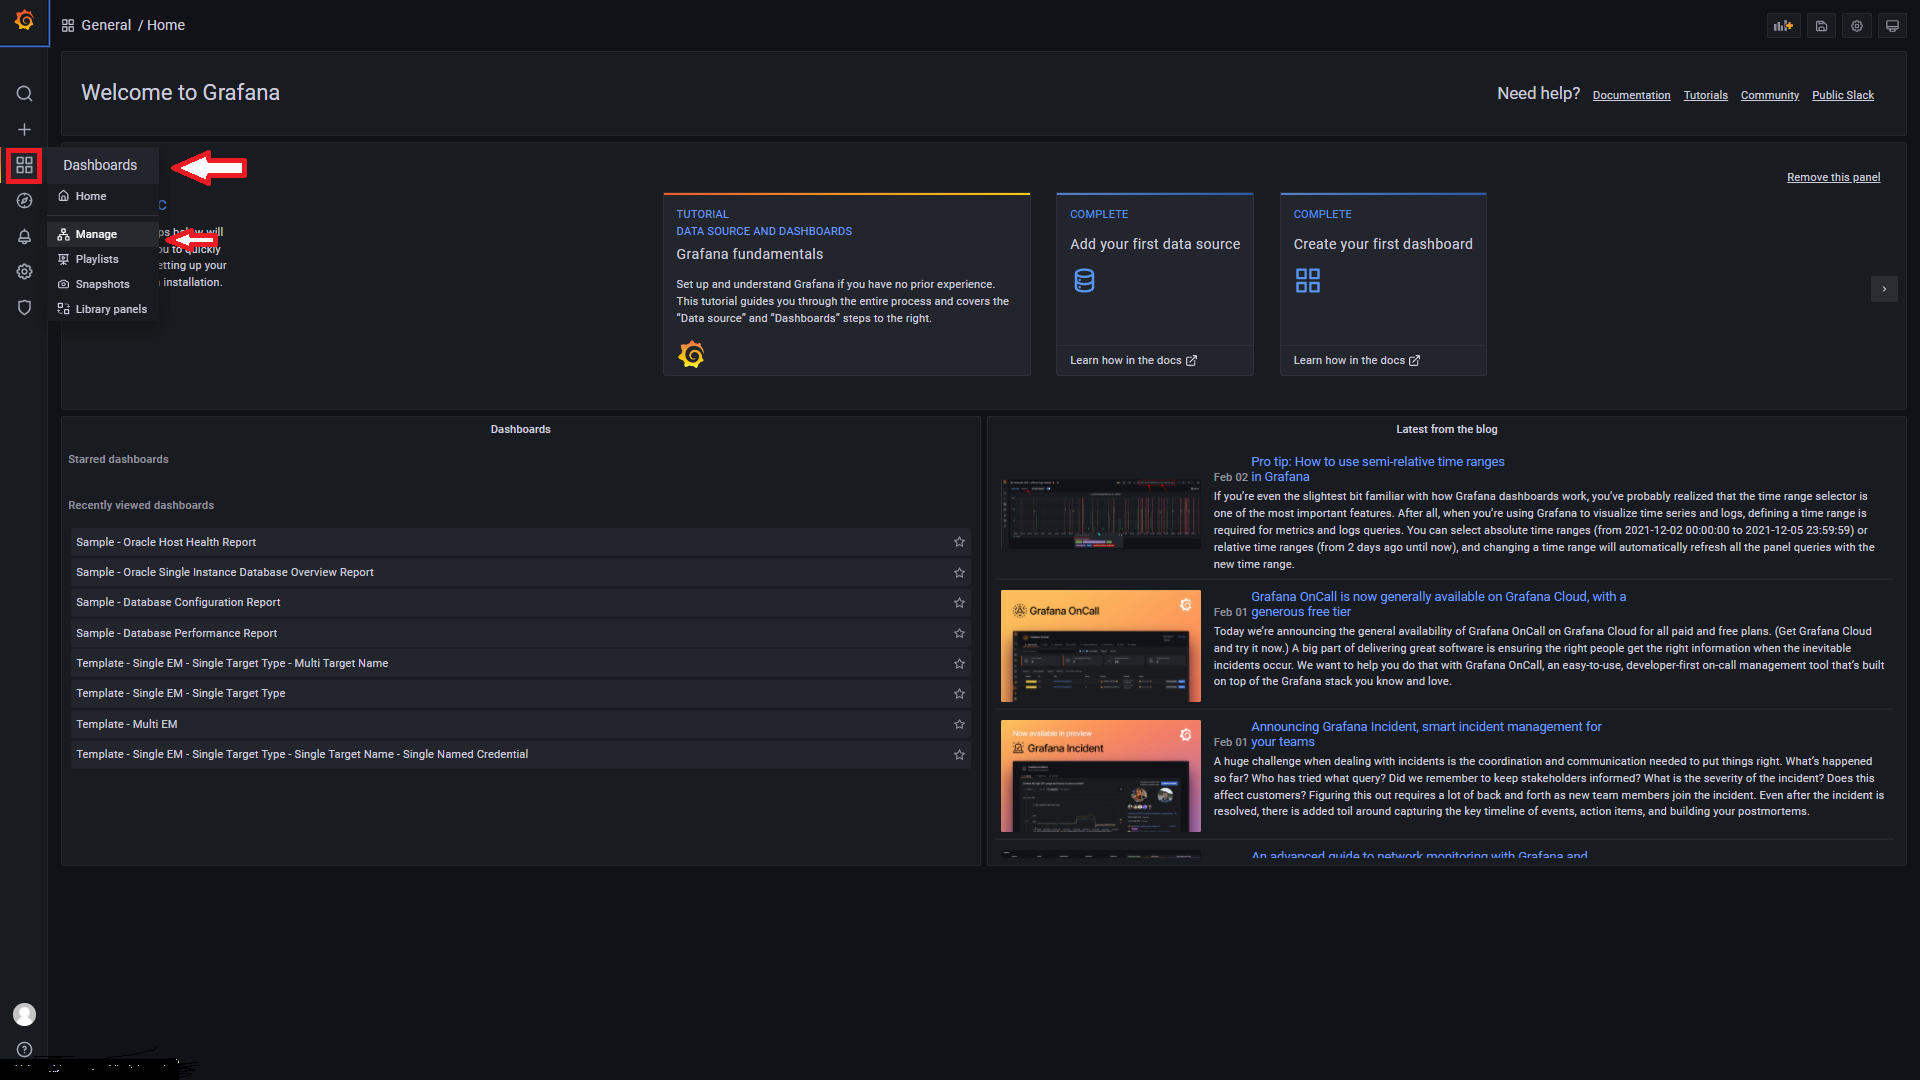Click Remove this panel link

[1833, 177]
